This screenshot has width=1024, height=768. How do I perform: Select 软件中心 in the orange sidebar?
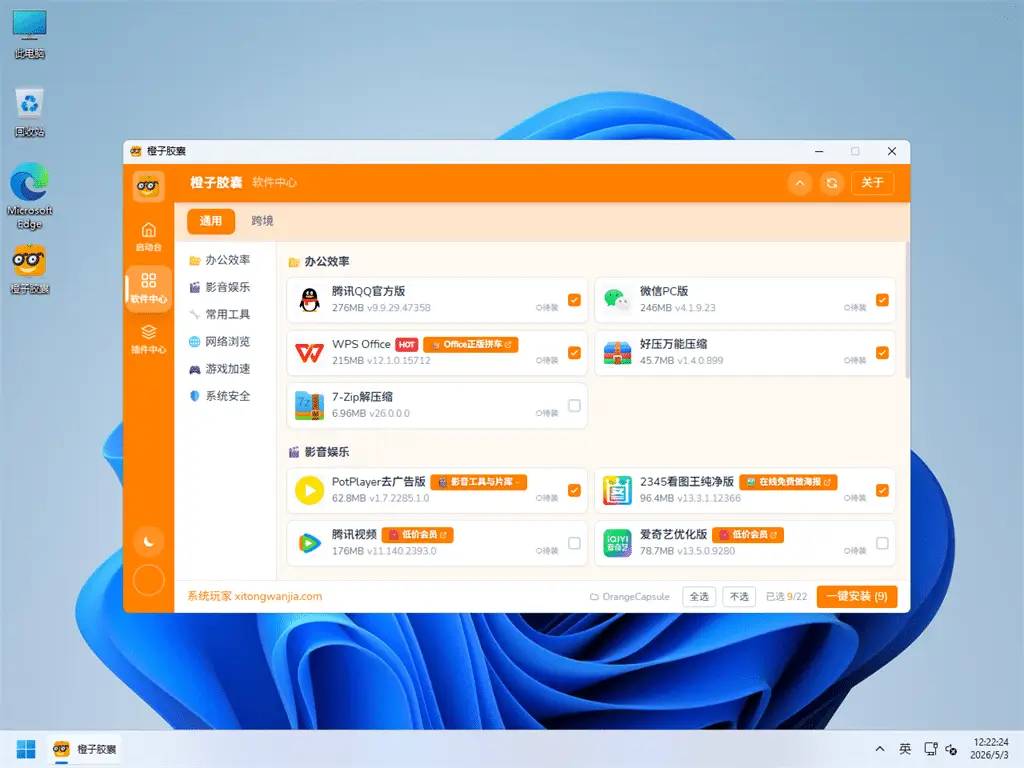tap(148, 287)
